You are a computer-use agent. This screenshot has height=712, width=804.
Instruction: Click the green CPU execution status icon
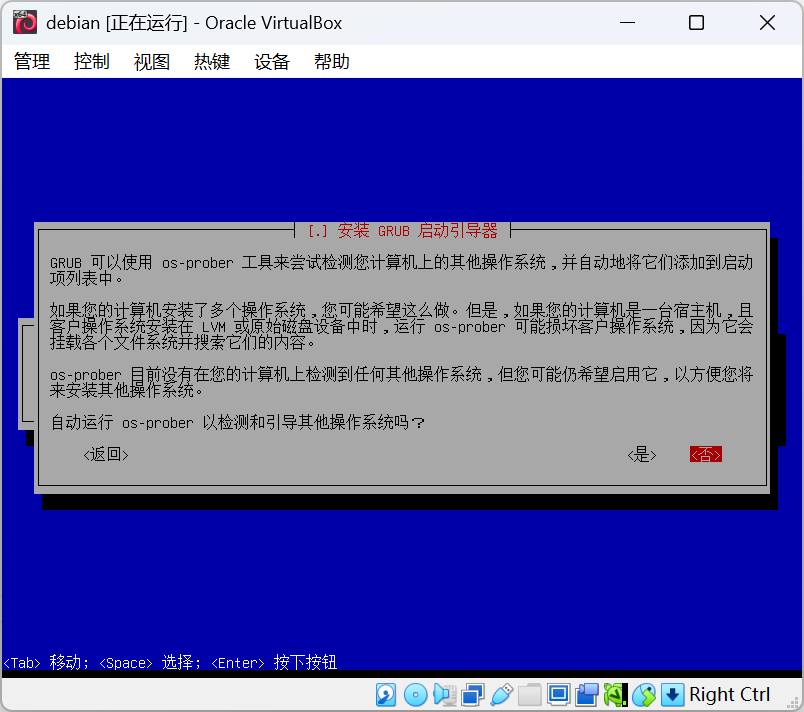[x=615, y=695]
